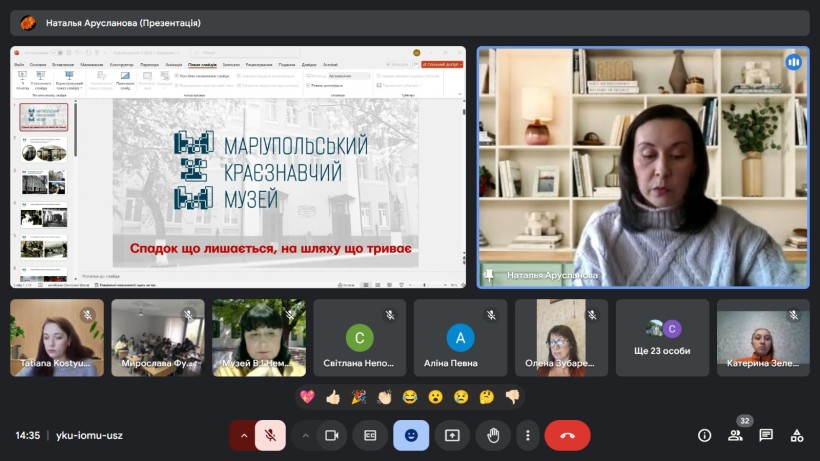The image size is (820, 461).
Task: Select slide 4 thumbnail in PowerPoint panel
Action: click(44, 214)
